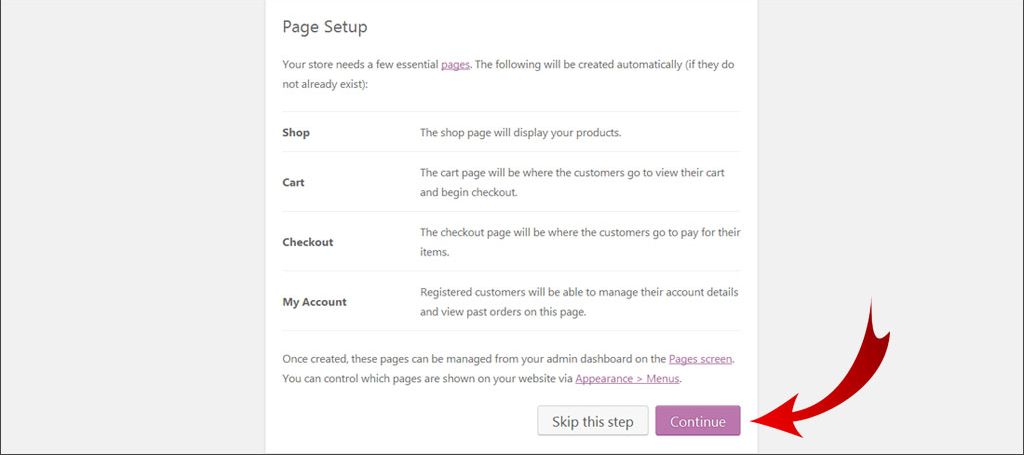
Task: Open the "Appearance > Menus" link
Action: (627, 379)
